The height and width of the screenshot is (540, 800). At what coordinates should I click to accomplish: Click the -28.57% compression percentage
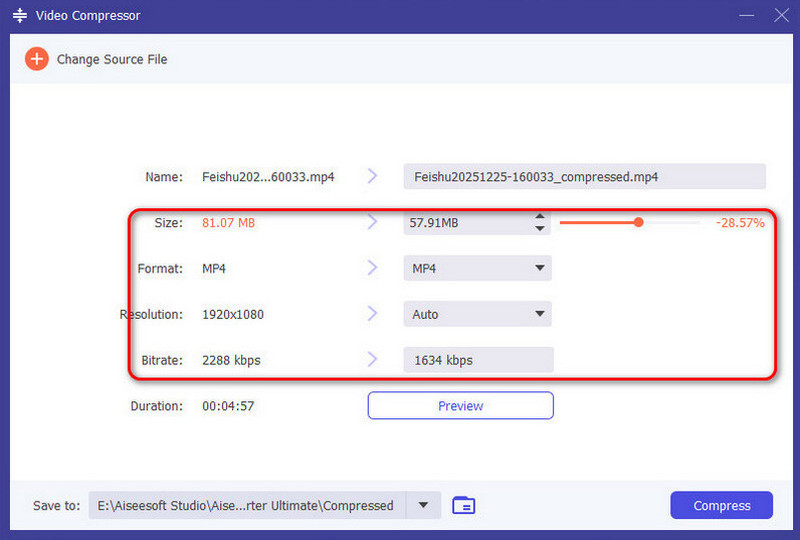click(740, 223)
